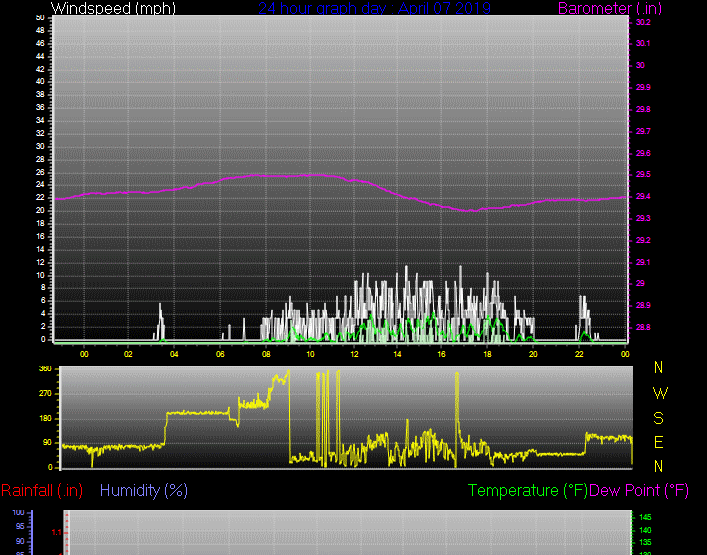Click the 'S' compass direction letter

[x=658, y=418]
